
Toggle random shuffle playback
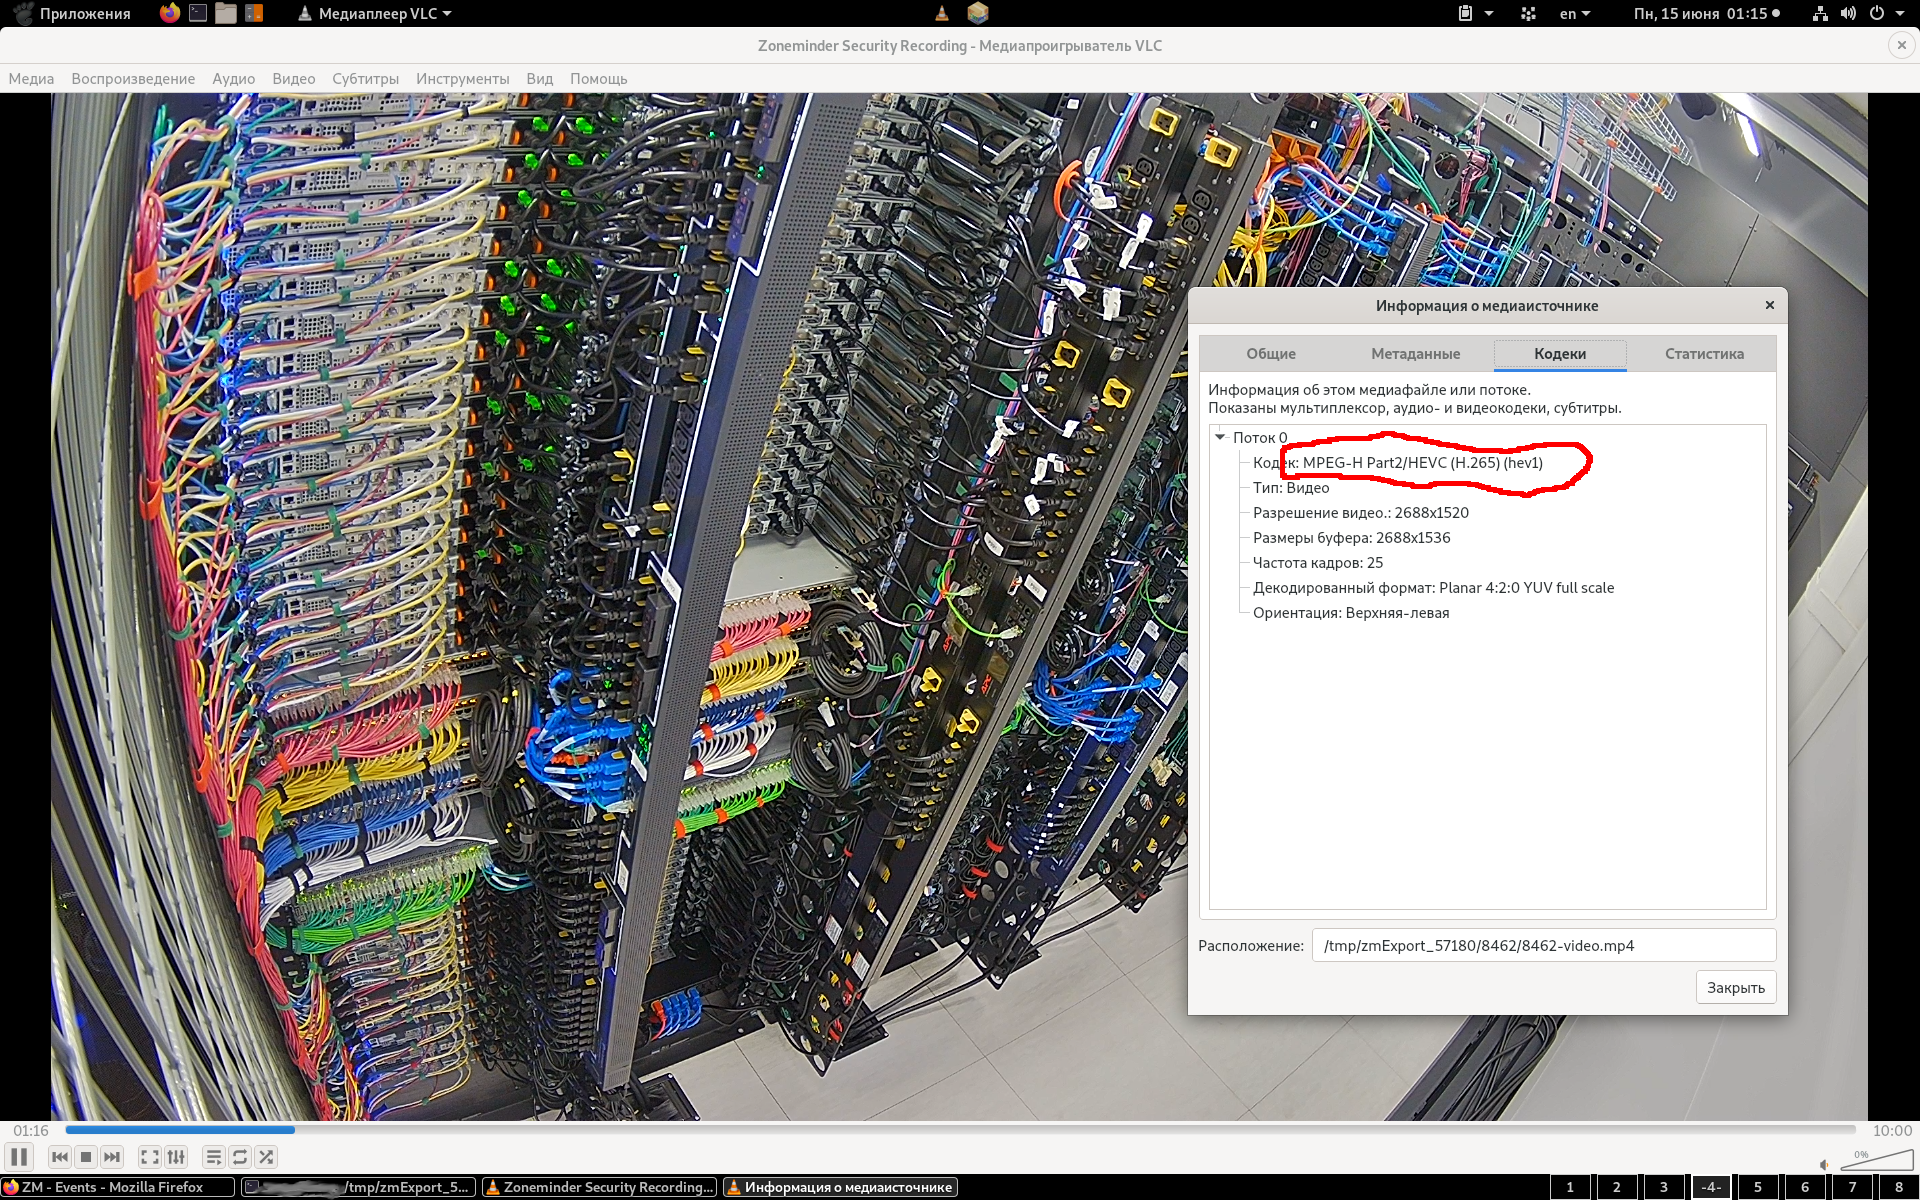coord(266,1157)
